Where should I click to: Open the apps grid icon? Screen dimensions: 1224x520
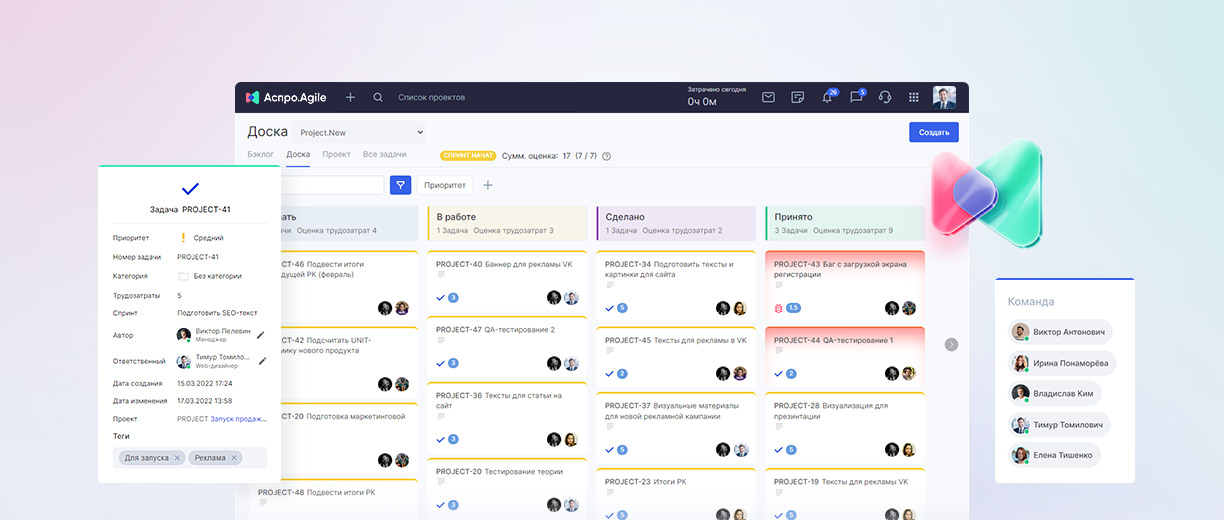(913, 97)
